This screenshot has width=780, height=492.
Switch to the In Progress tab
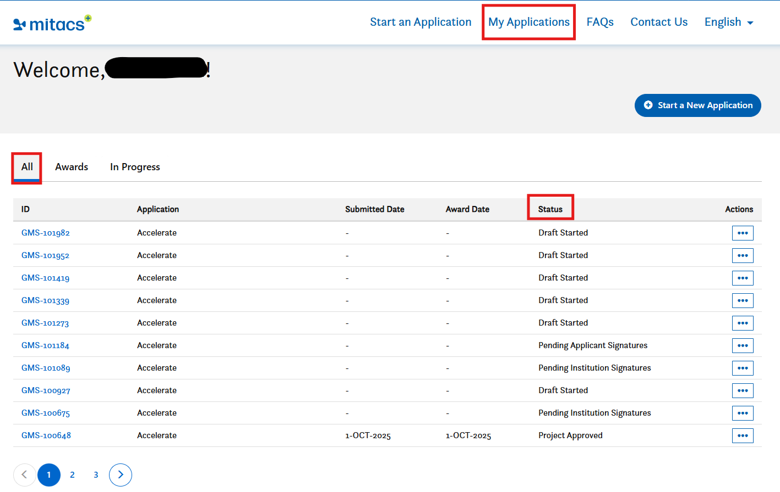(x=135, y=167)
